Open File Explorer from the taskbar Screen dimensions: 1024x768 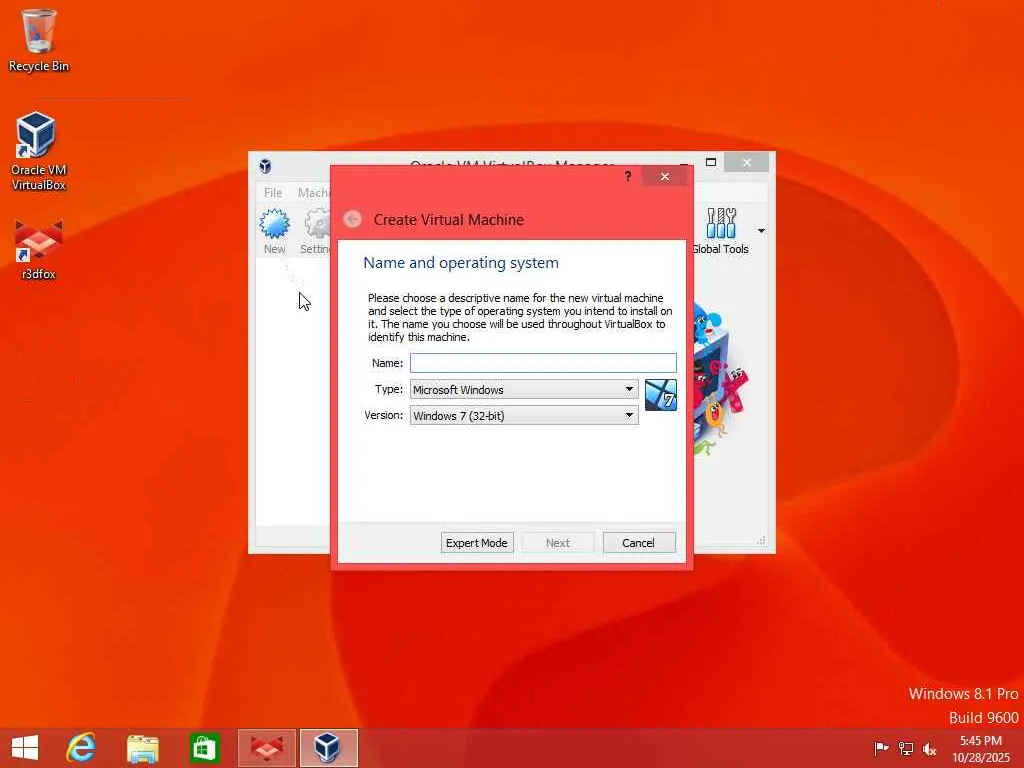click(142, 748)
